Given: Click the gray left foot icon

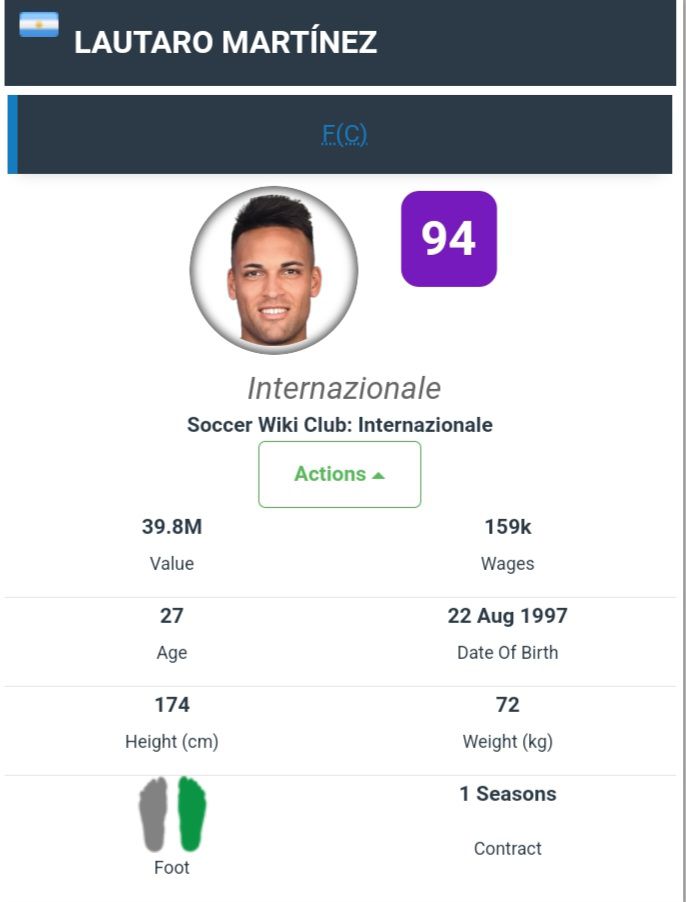Looking at the screenshot, I should (154, 814).
